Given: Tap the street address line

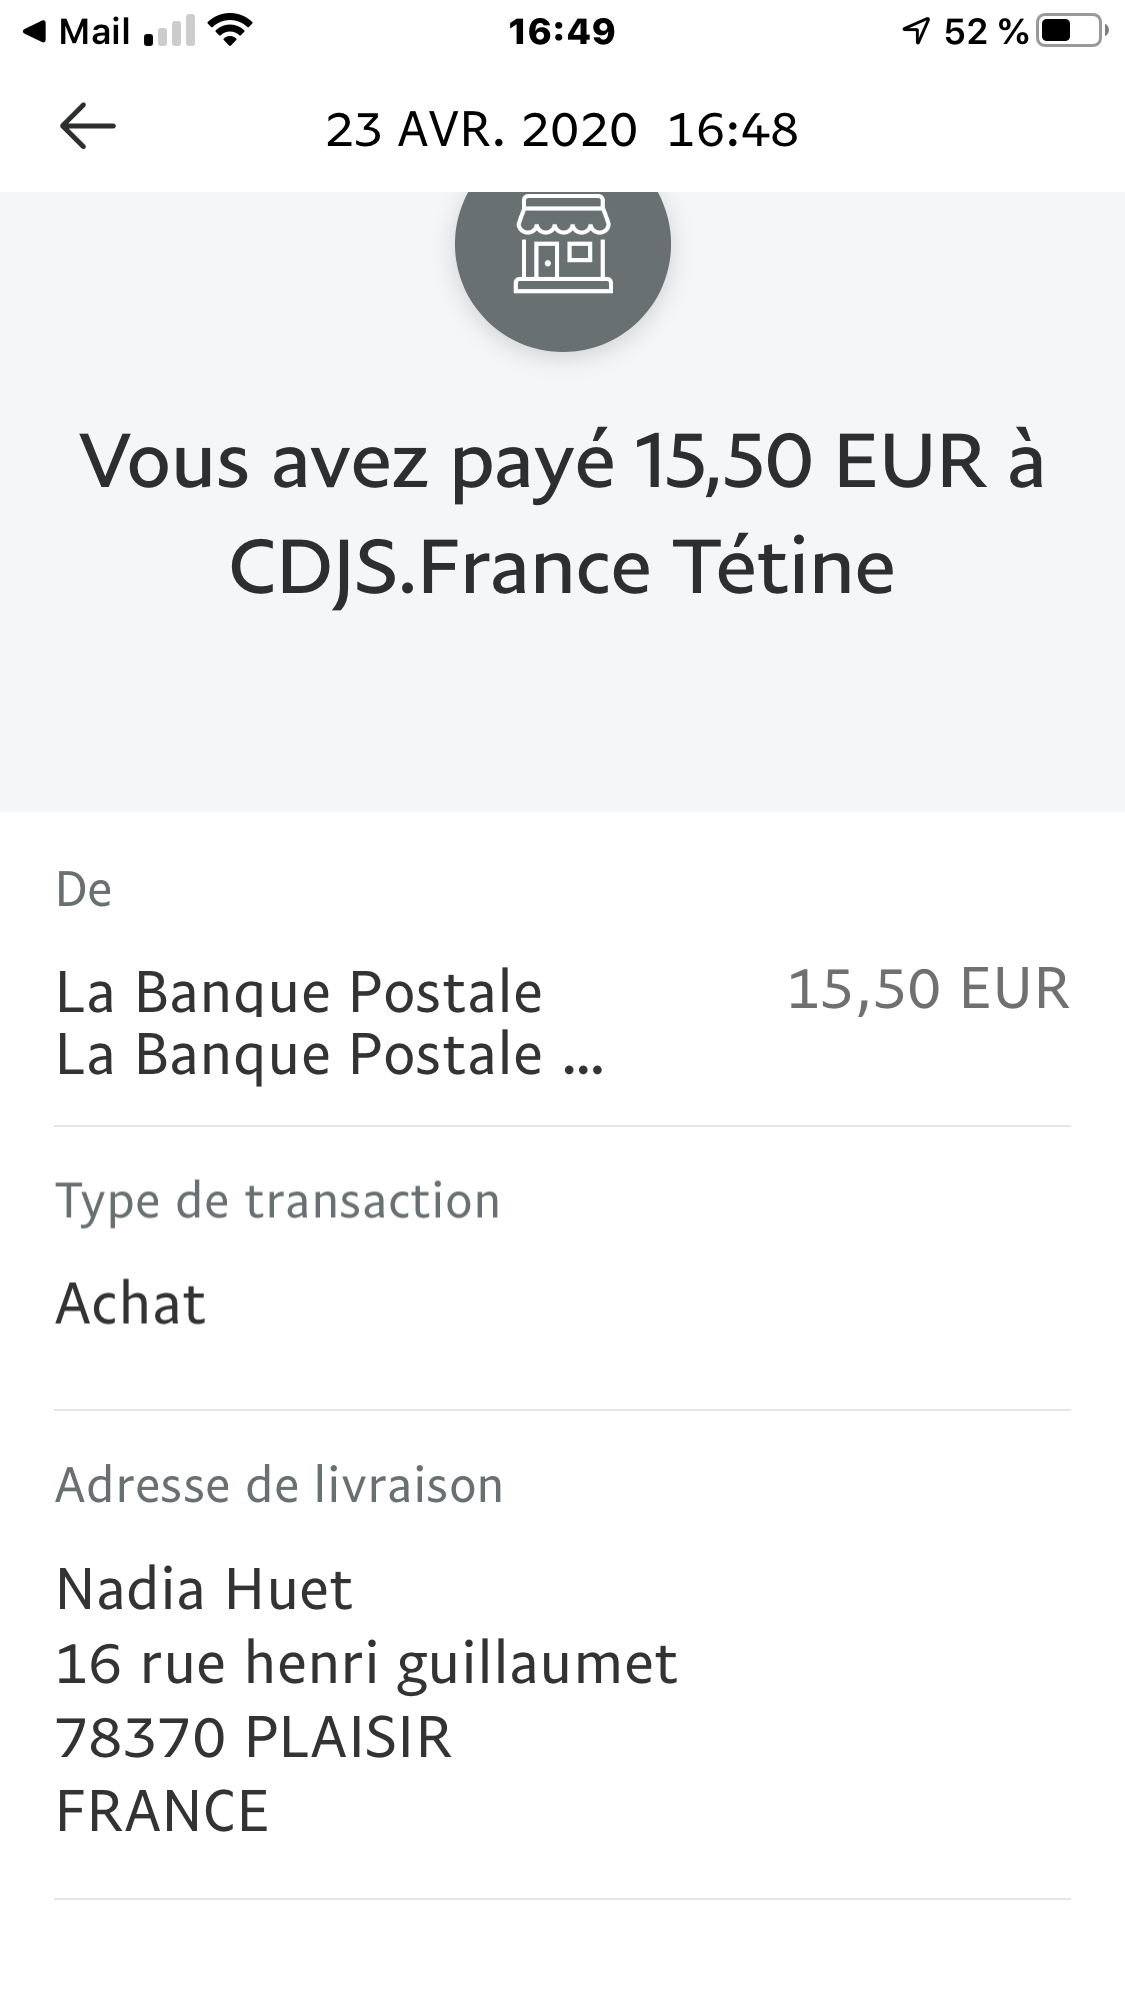Looking at the screenshot, I should click(366, 1663).
